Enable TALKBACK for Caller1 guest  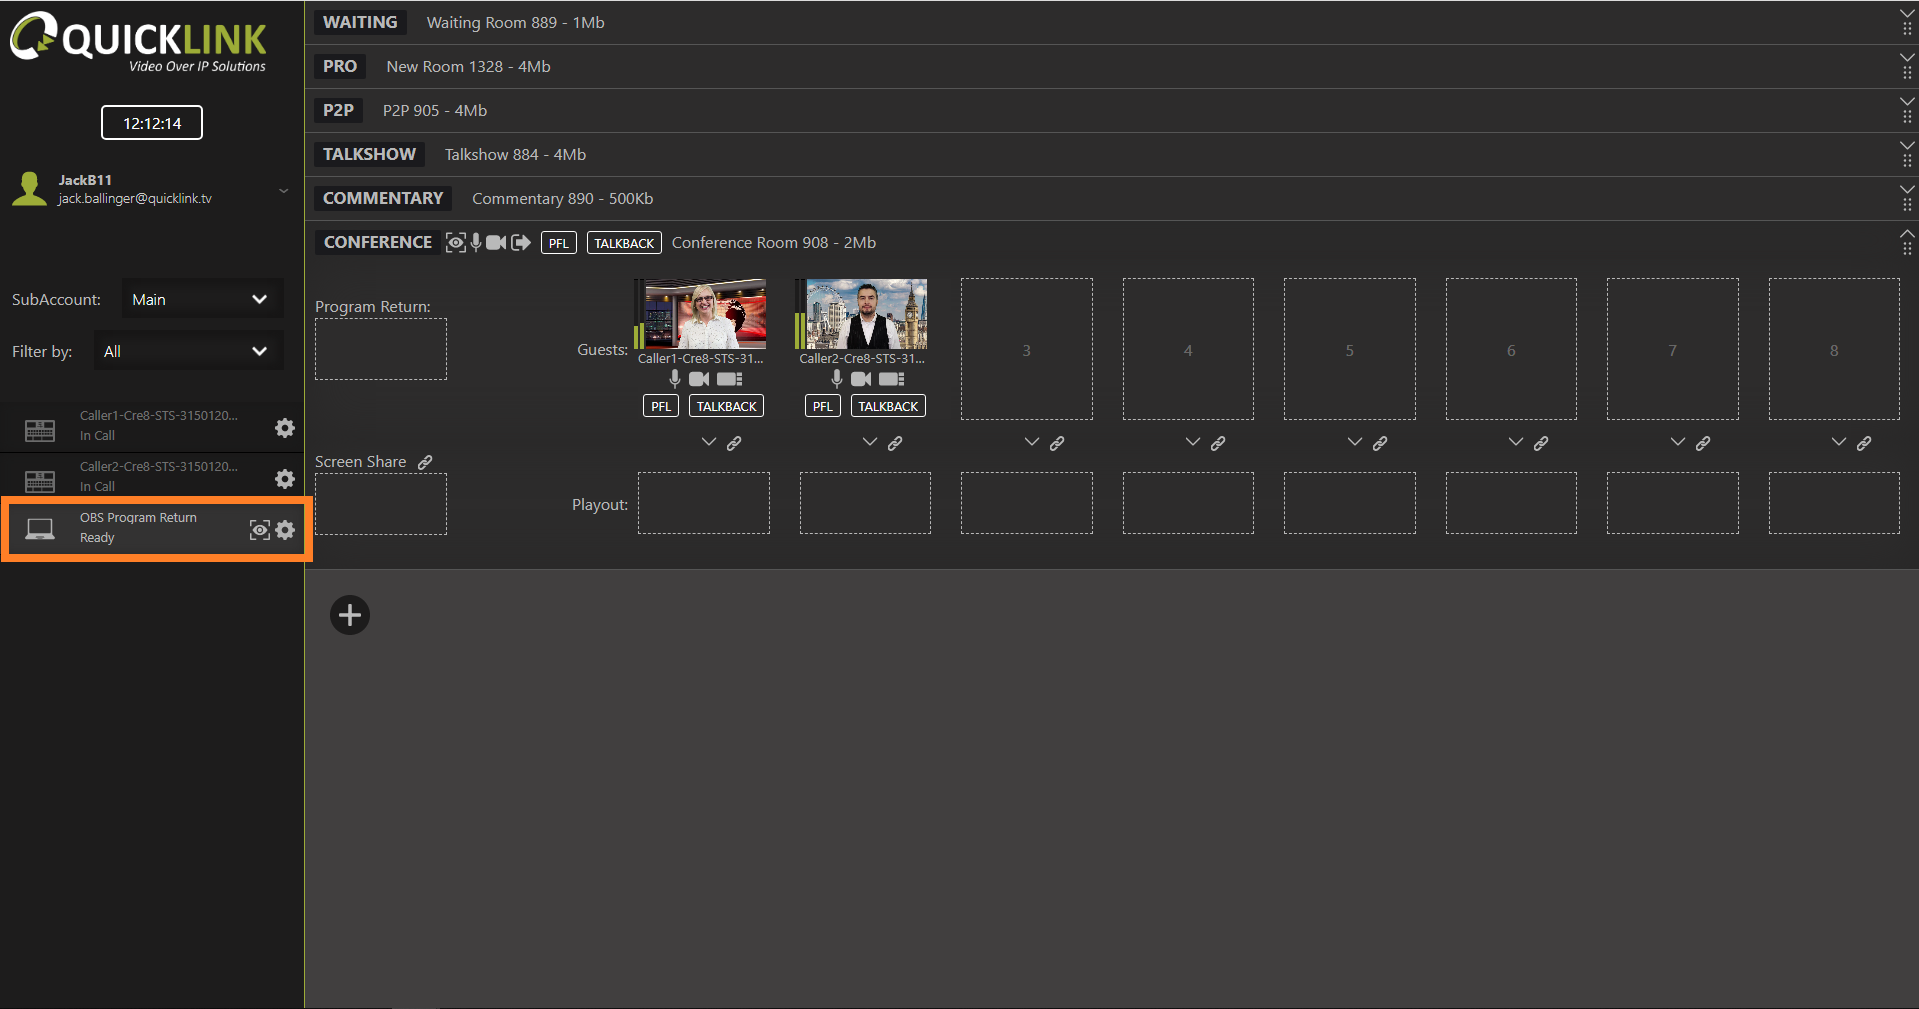[727, 406]
